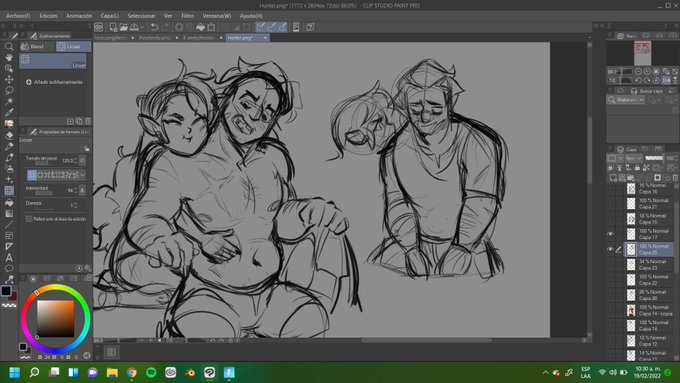Select the Eraser tool

click(9, 135)
